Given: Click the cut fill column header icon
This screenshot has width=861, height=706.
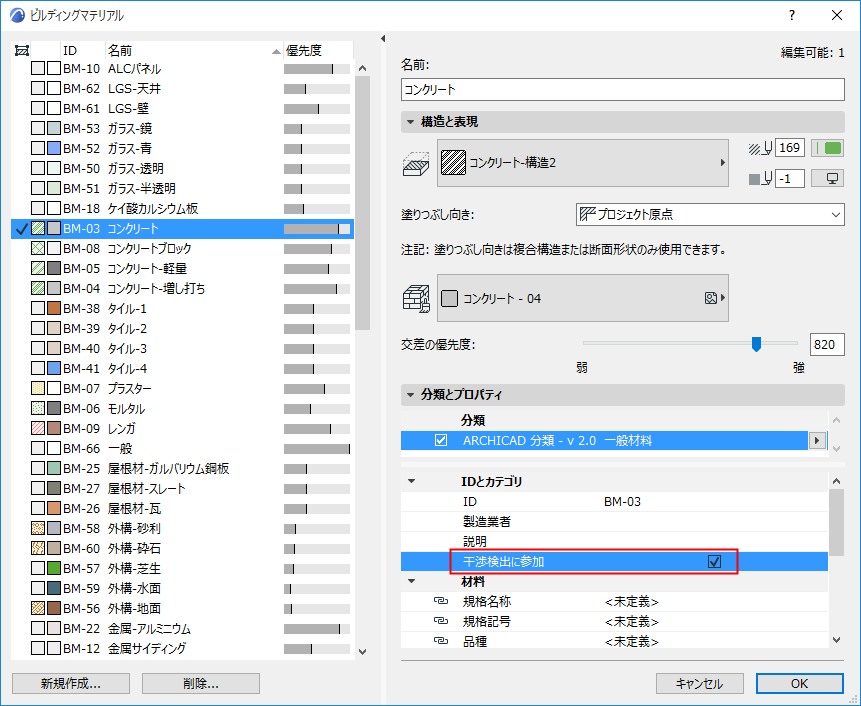Looking at the screenshot, I should click(21, 51).
